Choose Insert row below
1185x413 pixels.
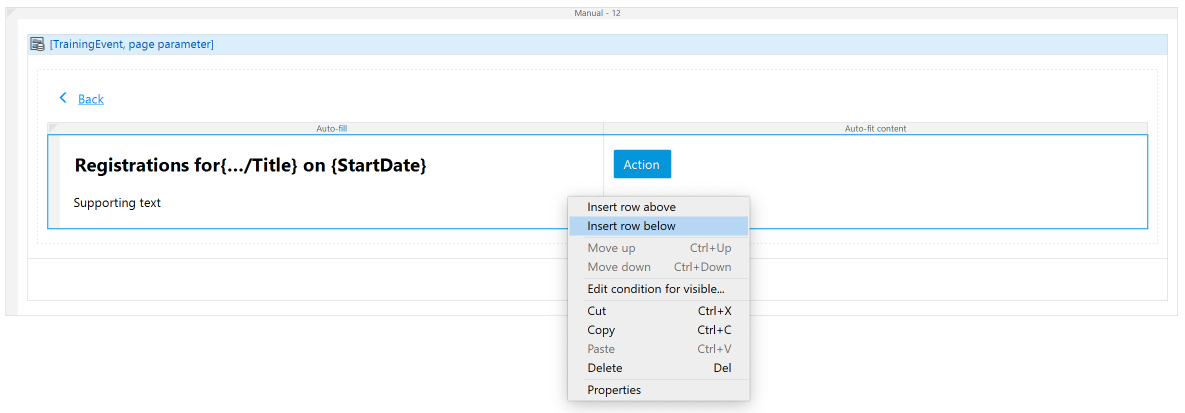658,225
